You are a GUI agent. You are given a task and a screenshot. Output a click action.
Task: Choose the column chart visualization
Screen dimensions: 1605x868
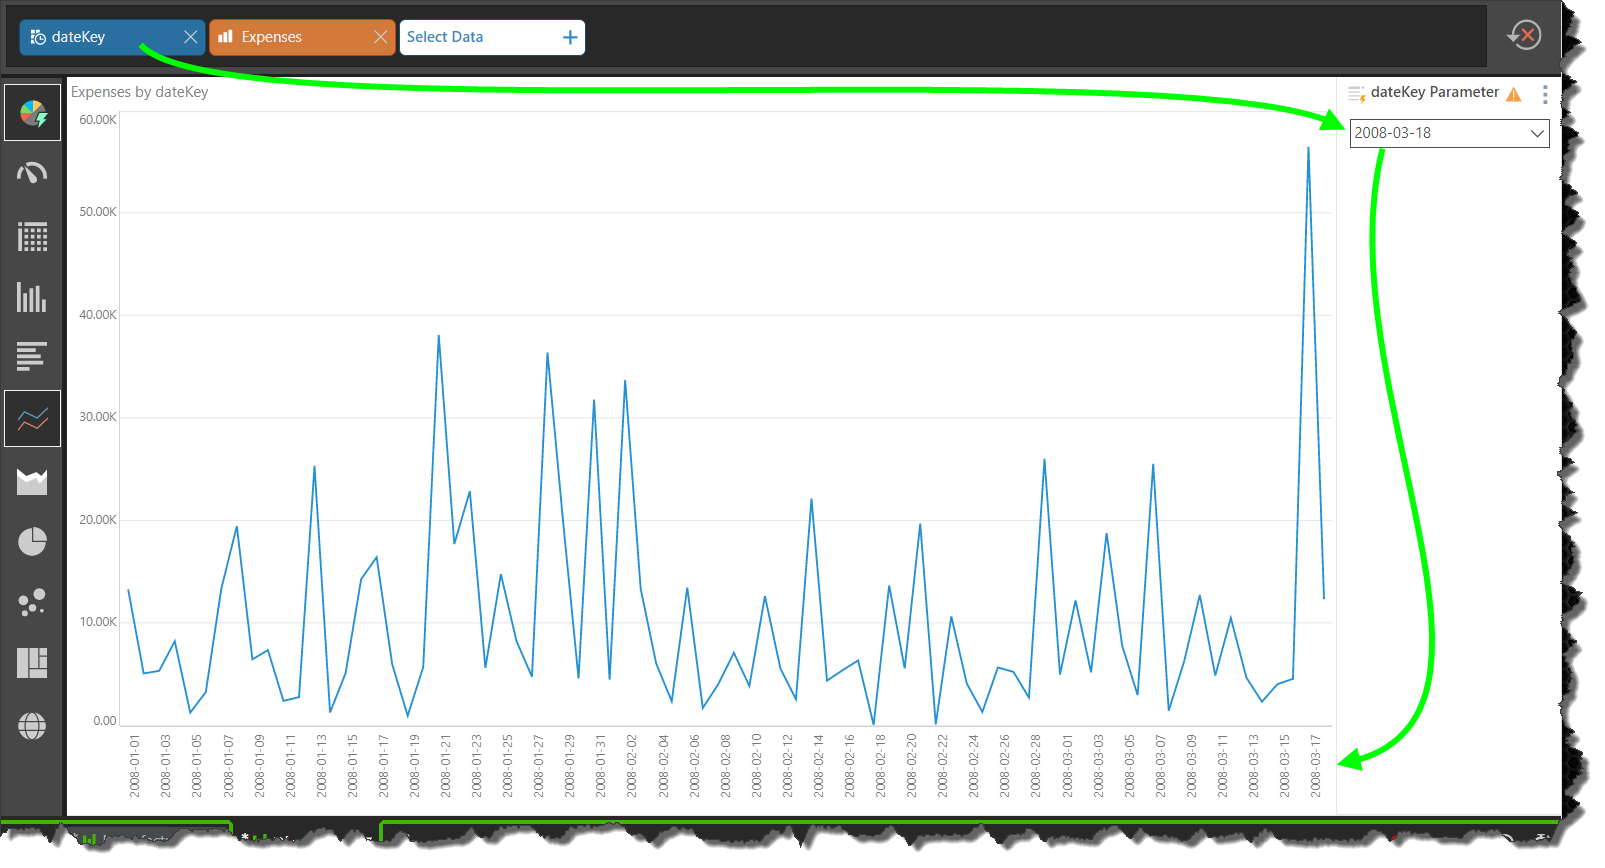(x=32, y=297)
